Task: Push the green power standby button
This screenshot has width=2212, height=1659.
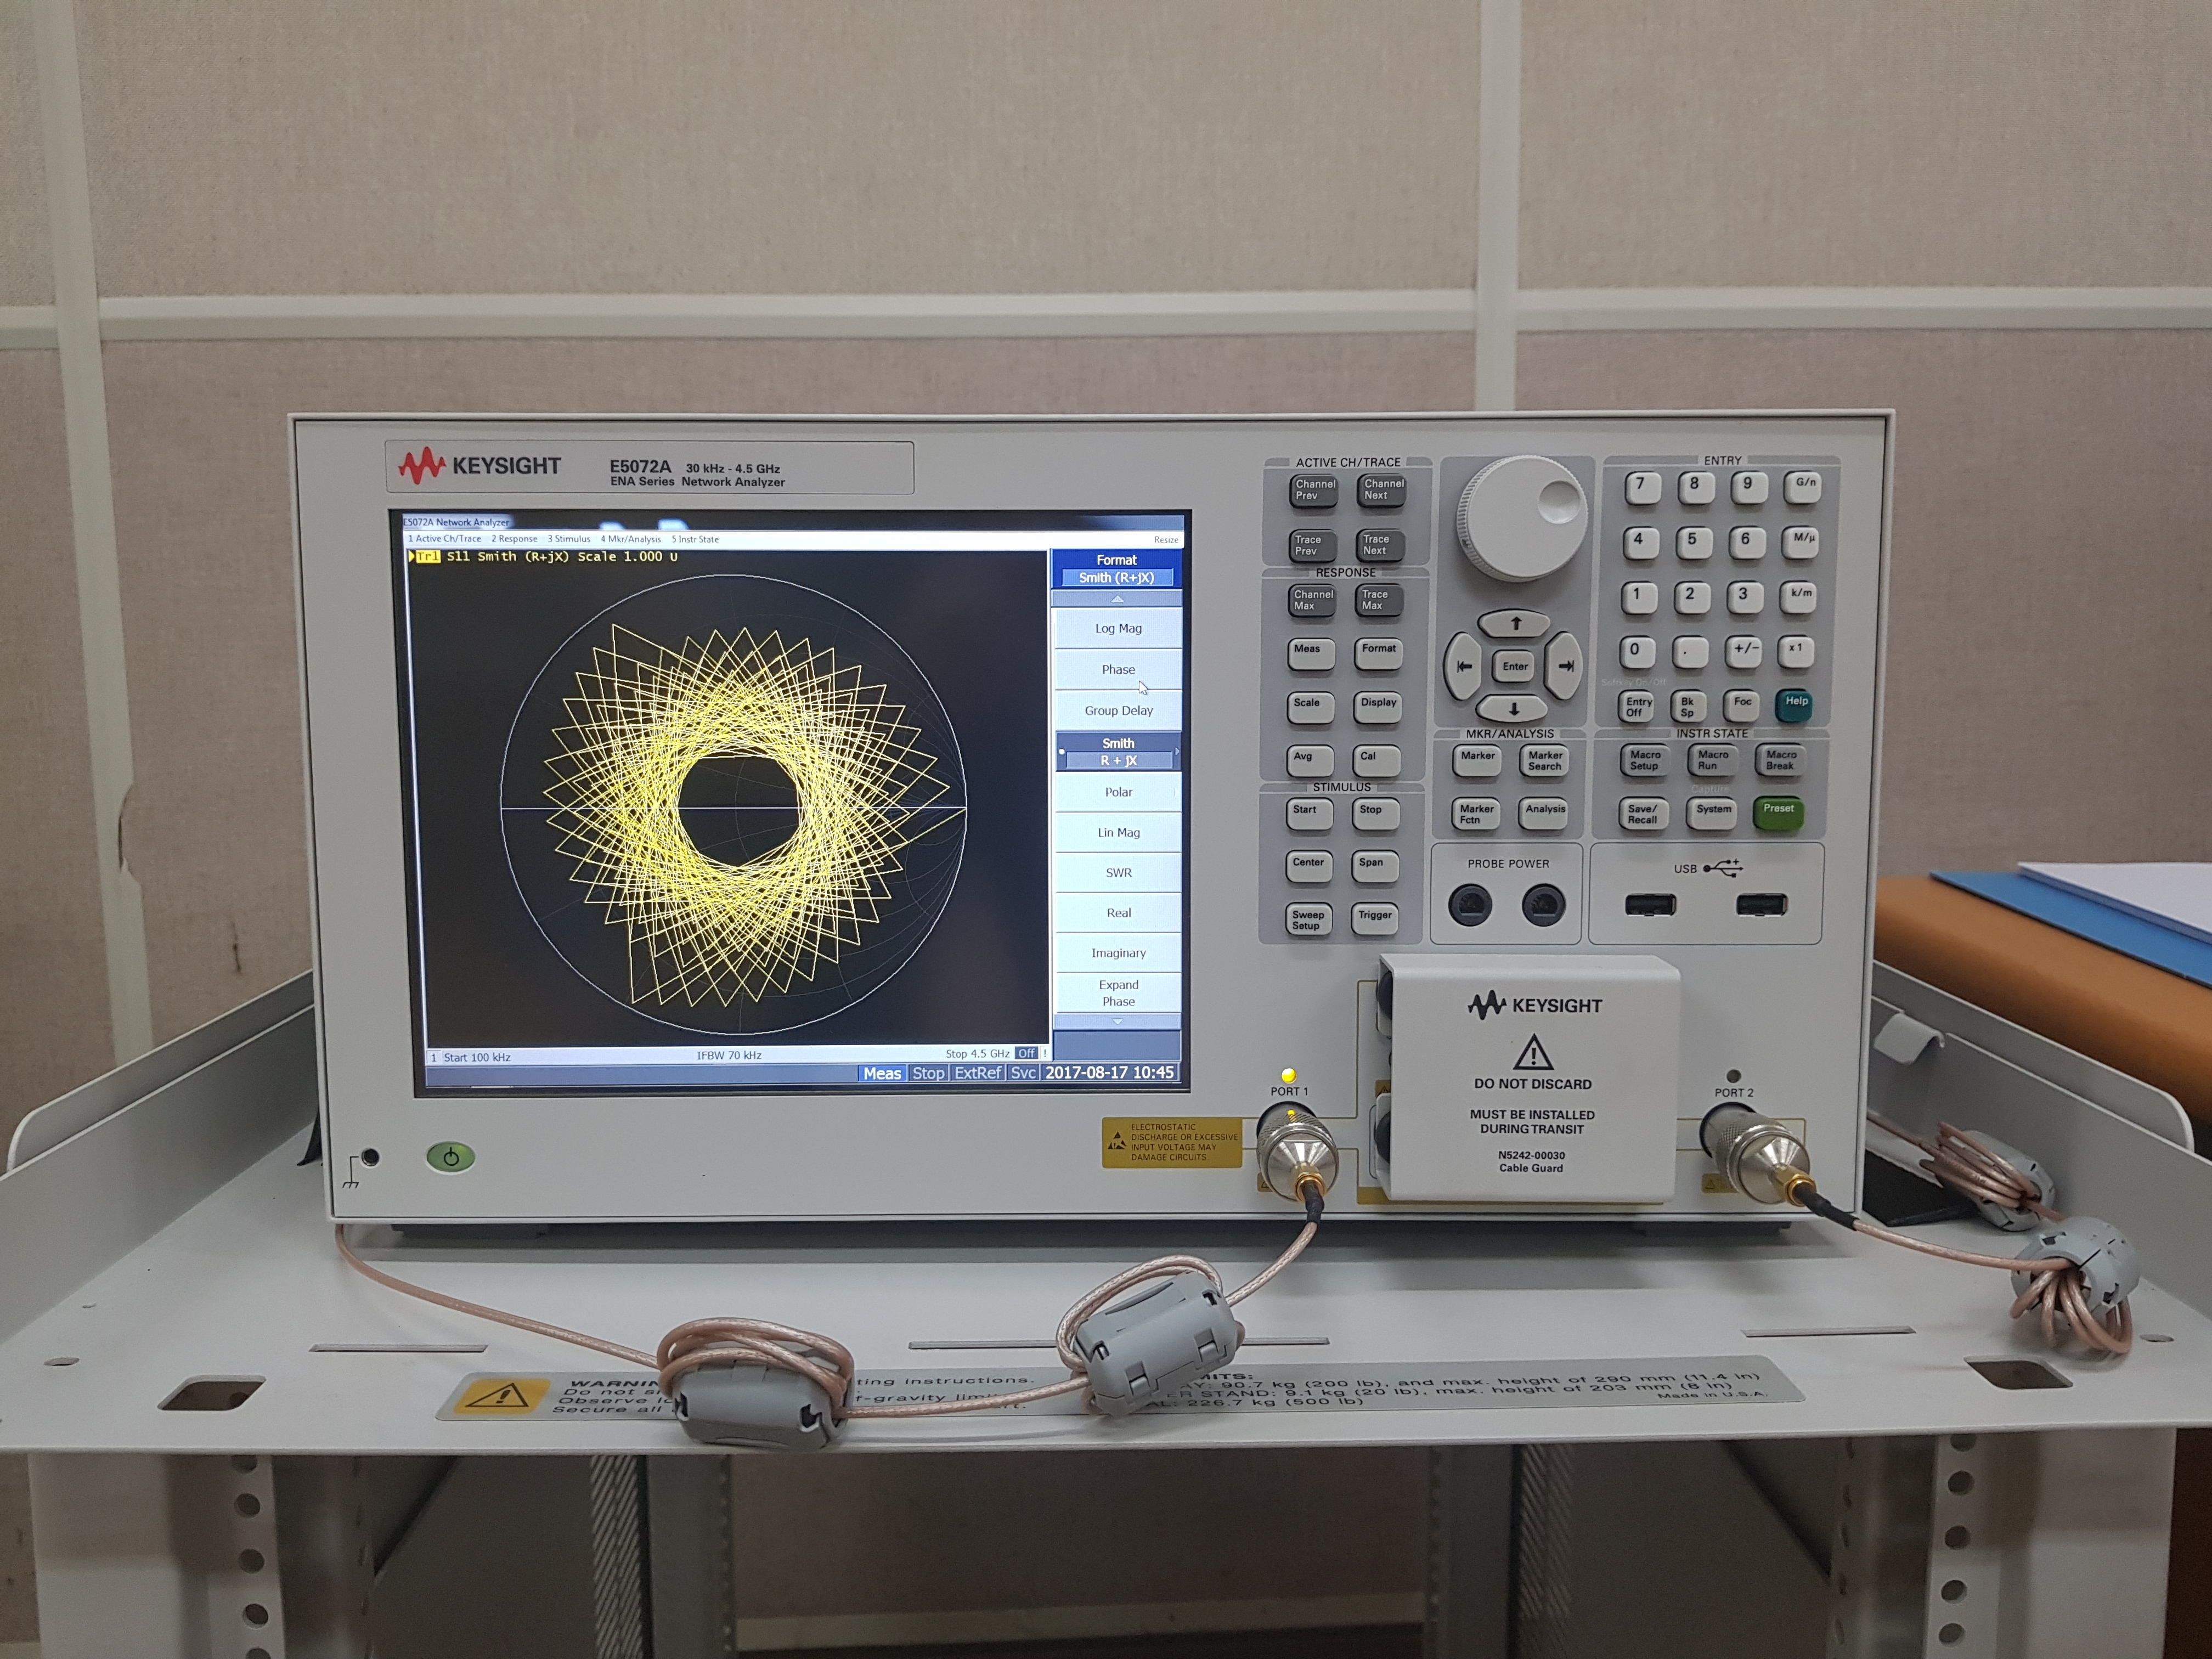Action: tap(451, 1157)
